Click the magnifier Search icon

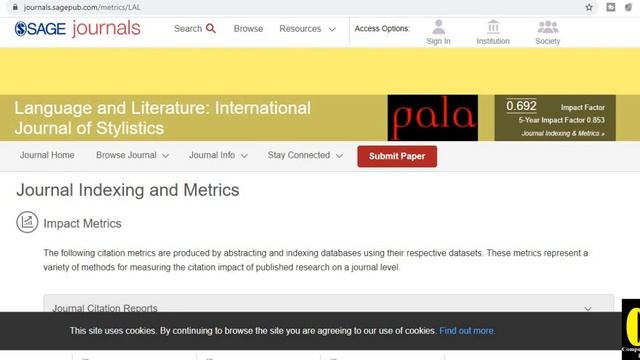[211, 29]
